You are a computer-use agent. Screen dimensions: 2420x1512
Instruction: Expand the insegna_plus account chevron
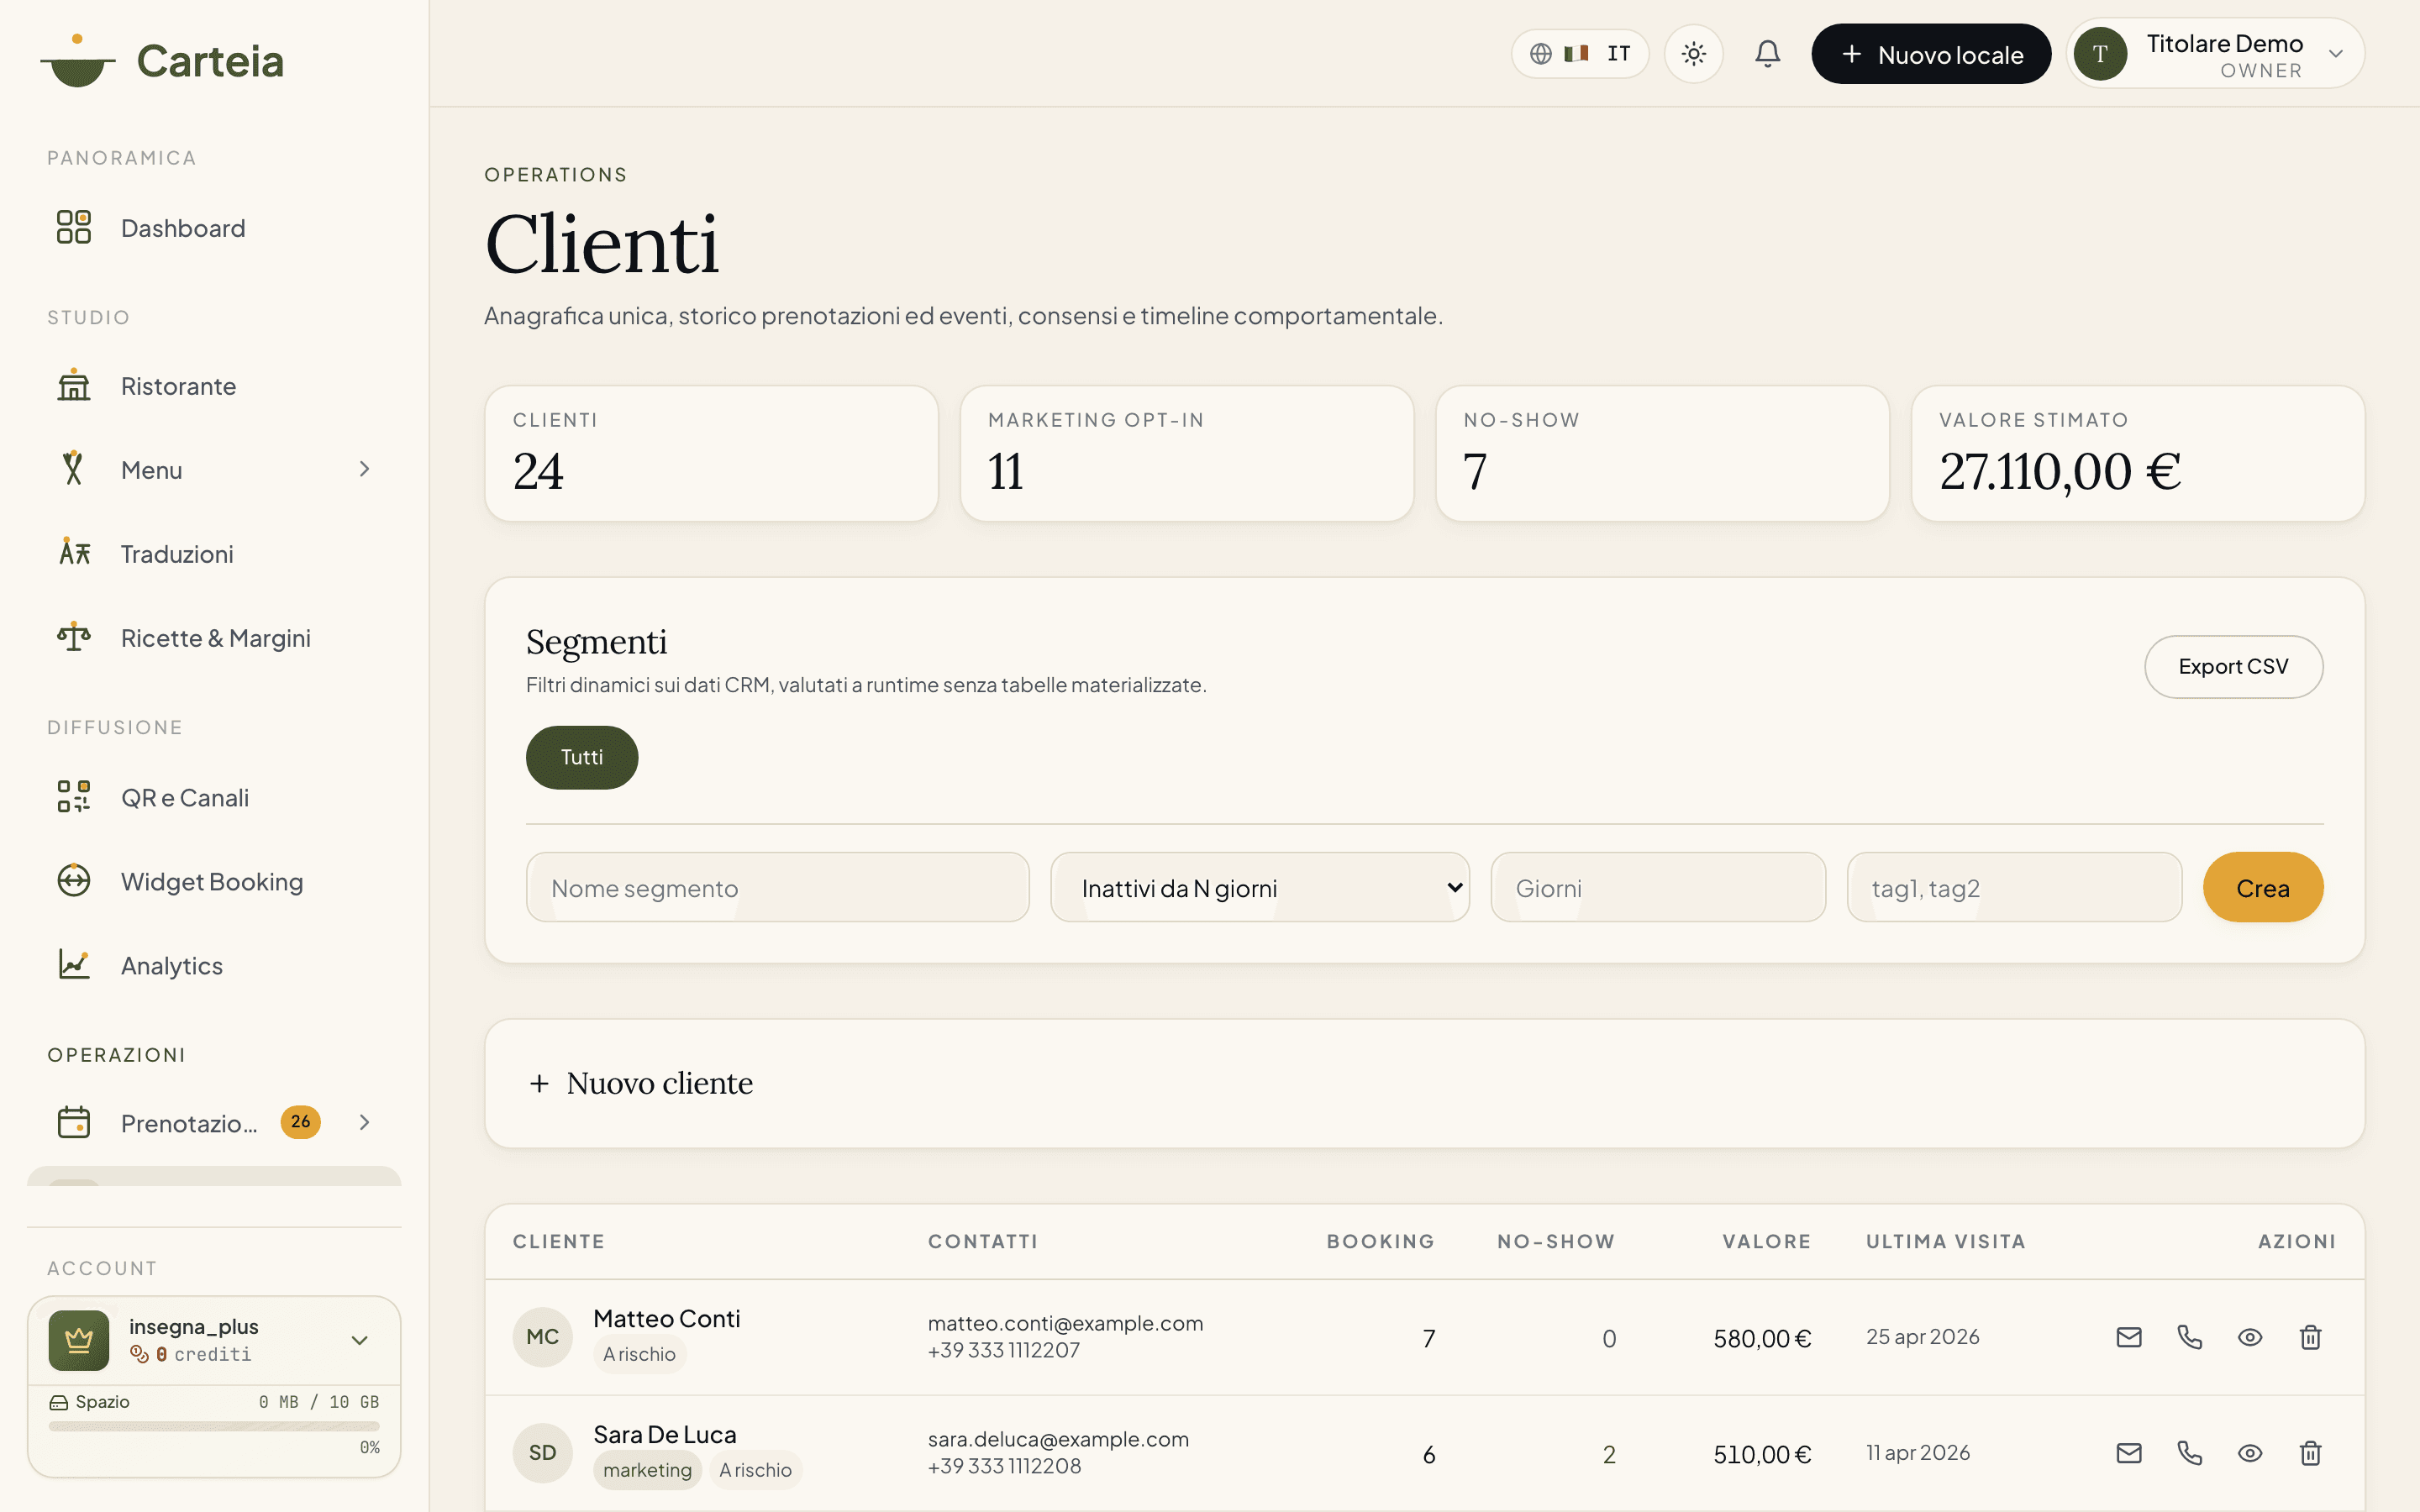(x=359, y=1340)
